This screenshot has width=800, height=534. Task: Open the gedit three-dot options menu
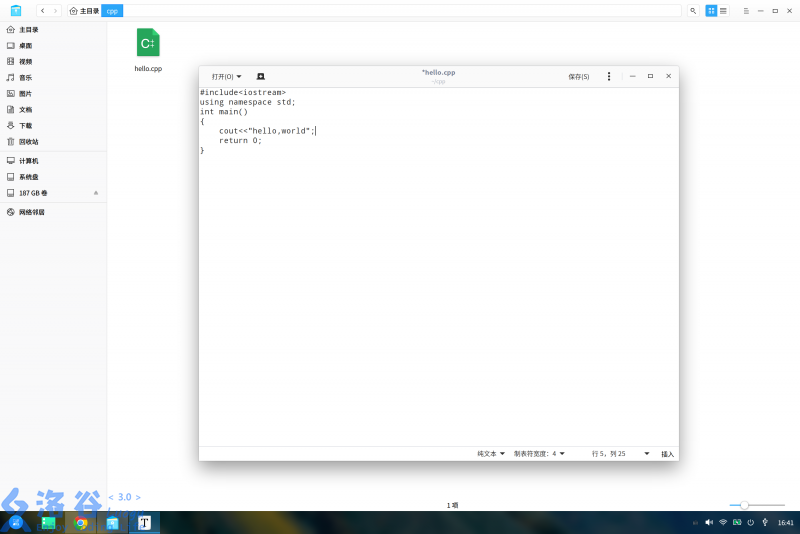(609, 76)
